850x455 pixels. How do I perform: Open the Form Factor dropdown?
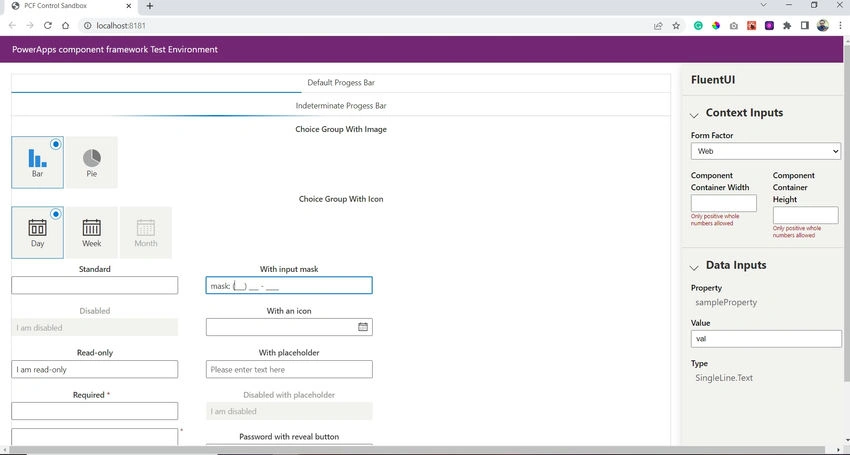[765, 151]
